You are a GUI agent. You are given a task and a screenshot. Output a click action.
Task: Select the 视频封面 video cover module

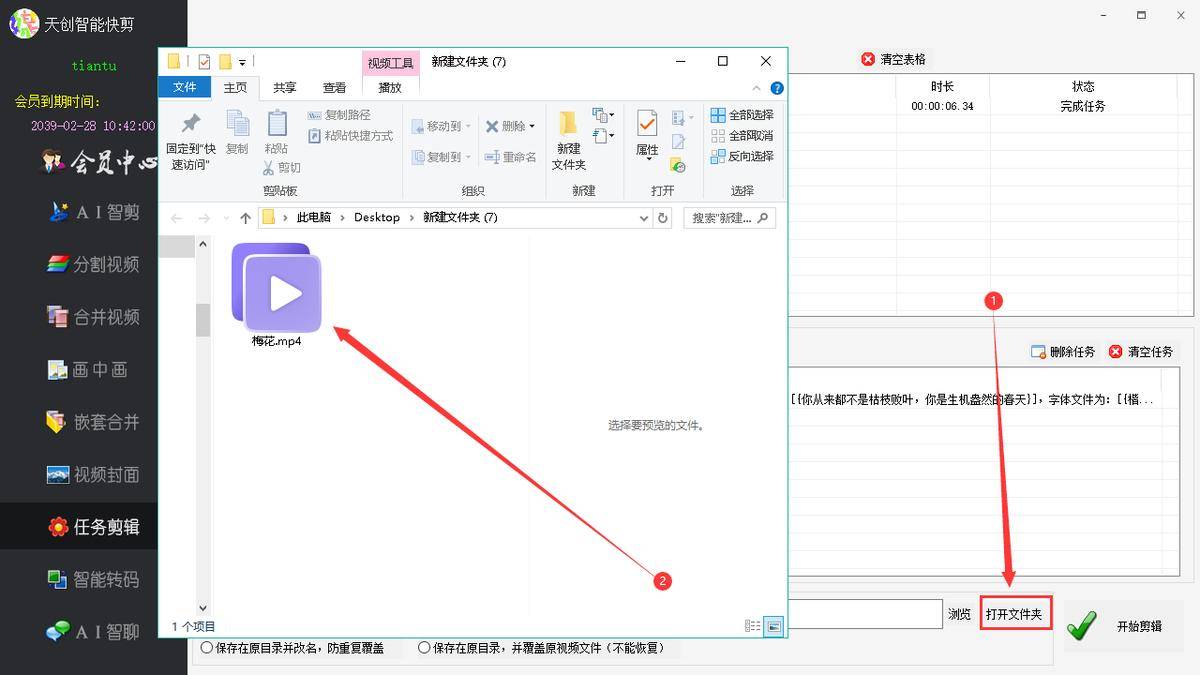click(x=92, y=475)
